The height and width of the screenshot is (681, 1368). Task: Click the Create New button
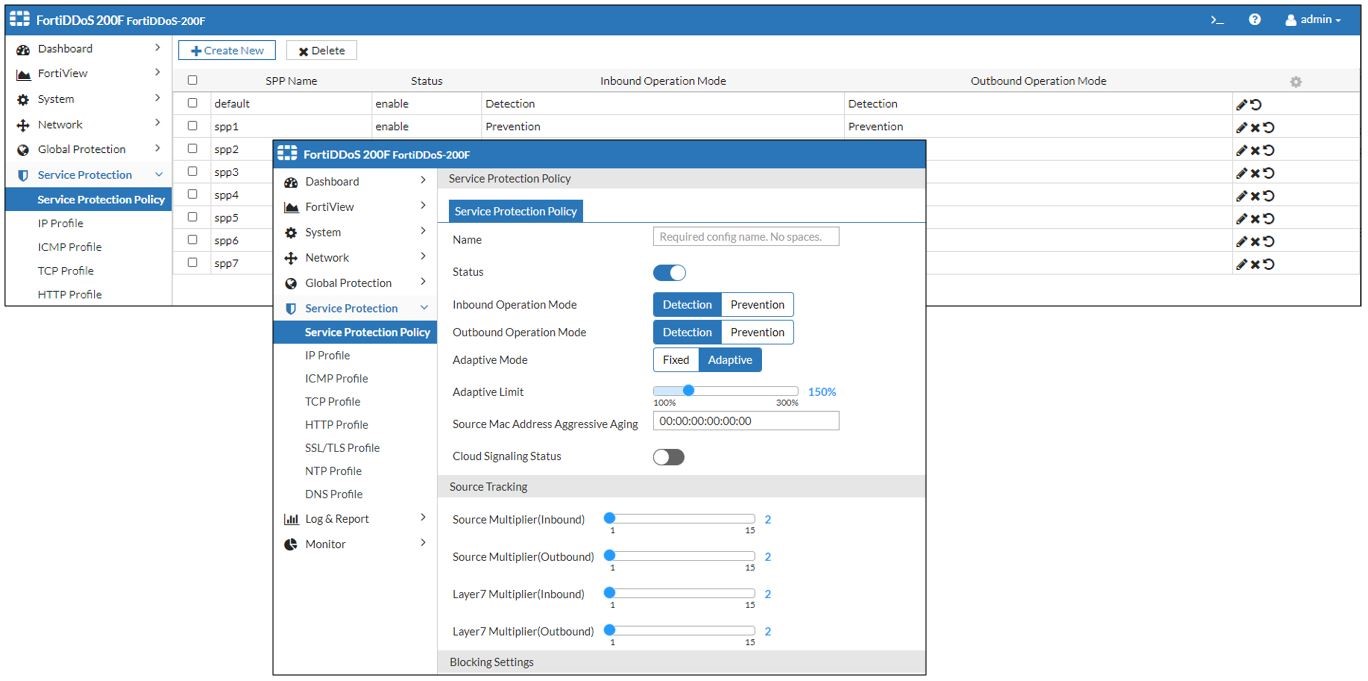click(226, 50)
